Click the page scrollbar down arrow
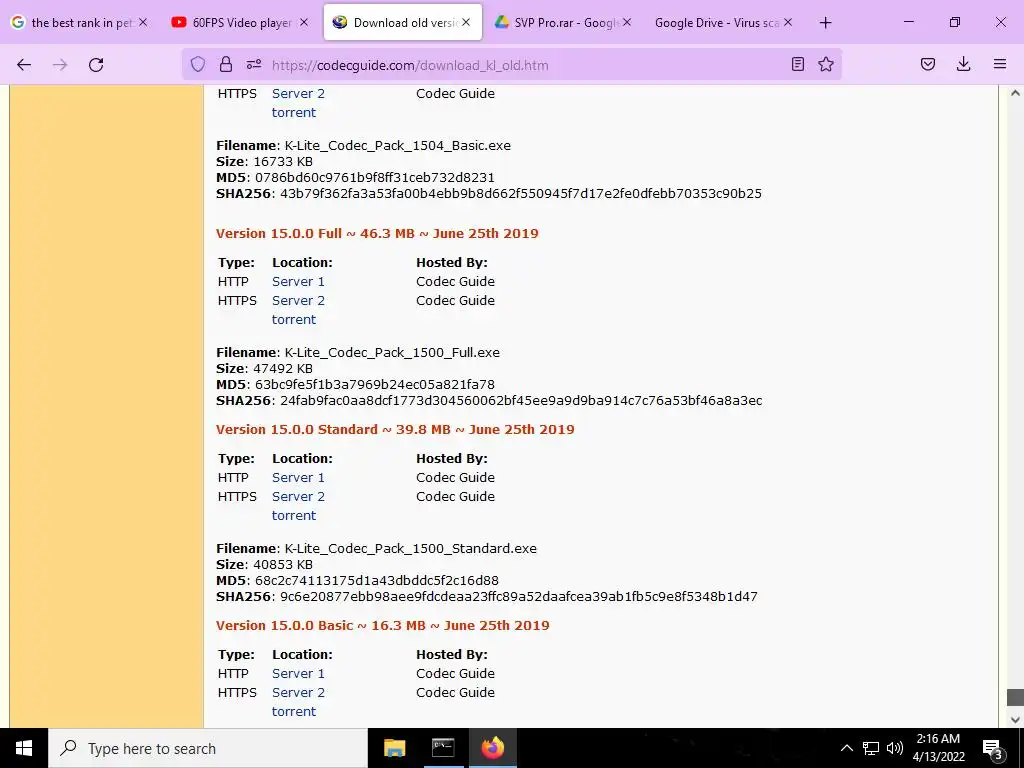Screen dimensions: 1024x768 click(1015, 720)
